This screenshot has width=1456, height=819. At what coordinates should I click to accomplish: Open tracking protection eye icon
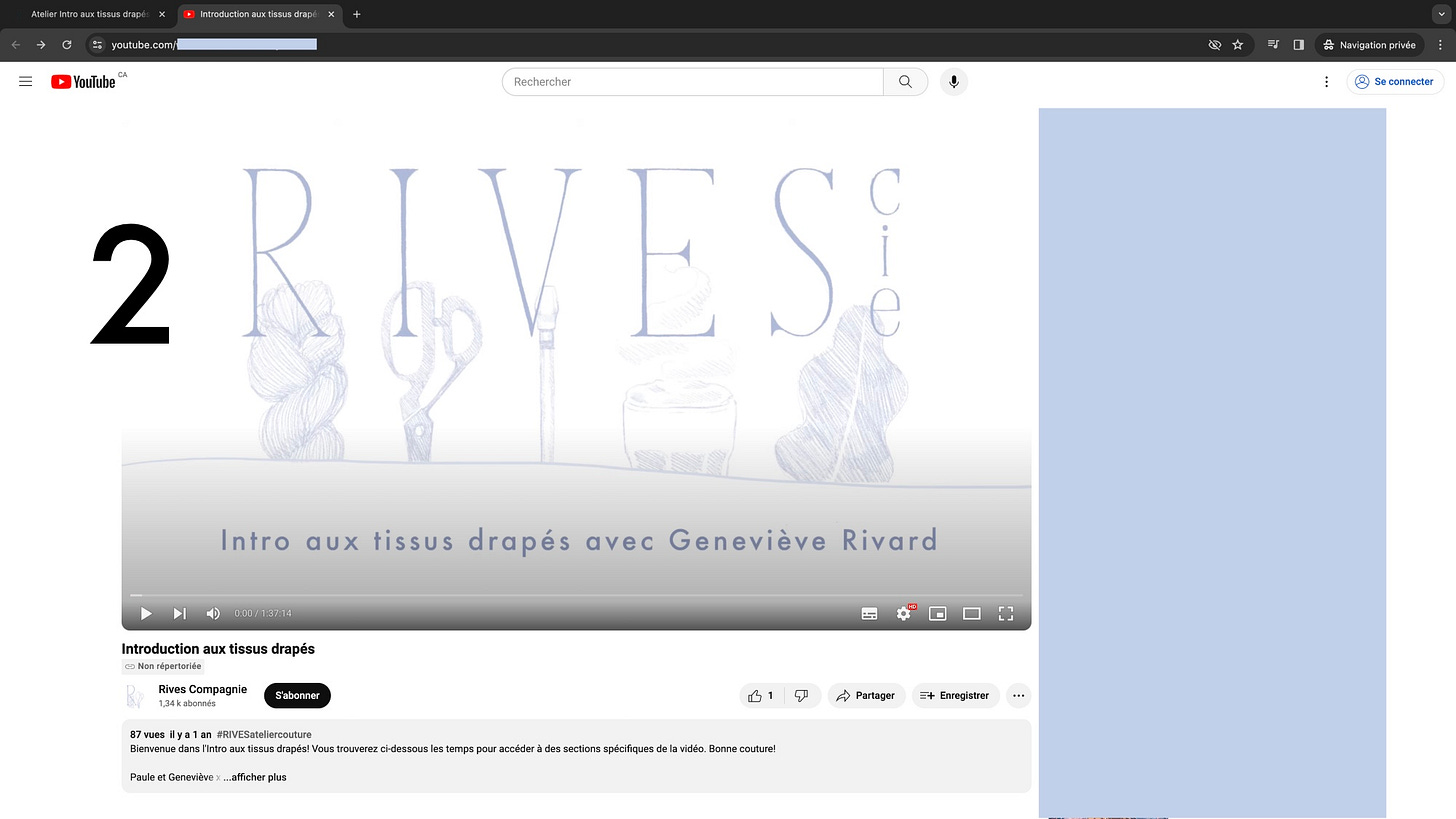pos(1215,45)
